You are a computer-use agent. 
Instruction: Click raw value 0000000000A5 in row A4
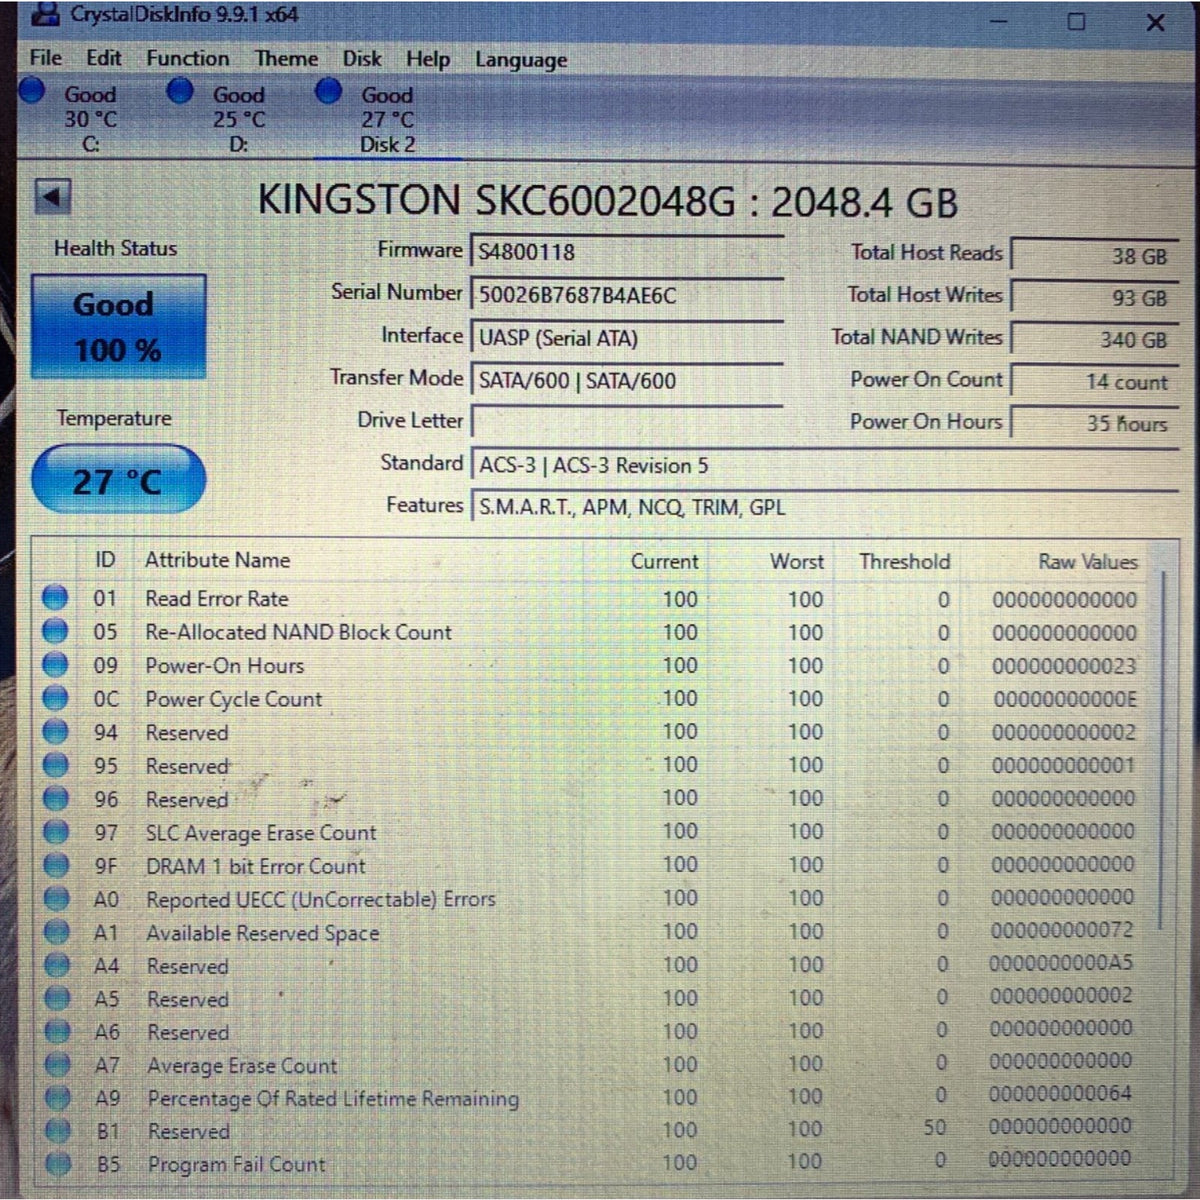tap(1061, 964)
